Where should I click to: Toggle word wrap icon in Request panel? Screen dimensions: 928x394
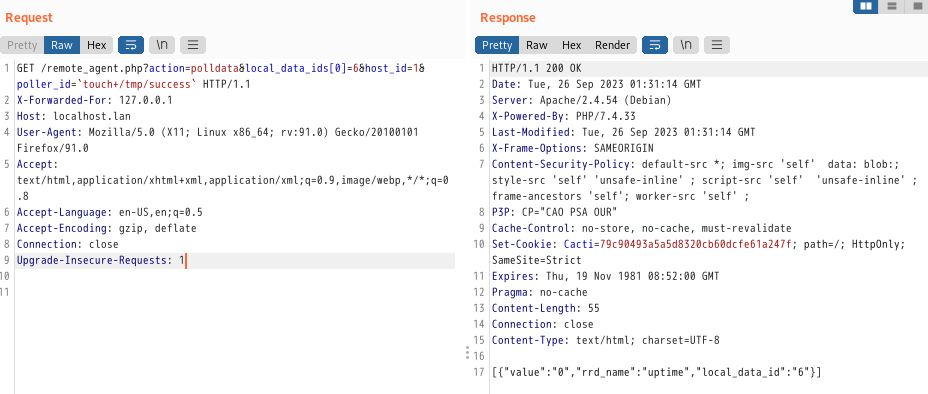[x=131, y=45]
